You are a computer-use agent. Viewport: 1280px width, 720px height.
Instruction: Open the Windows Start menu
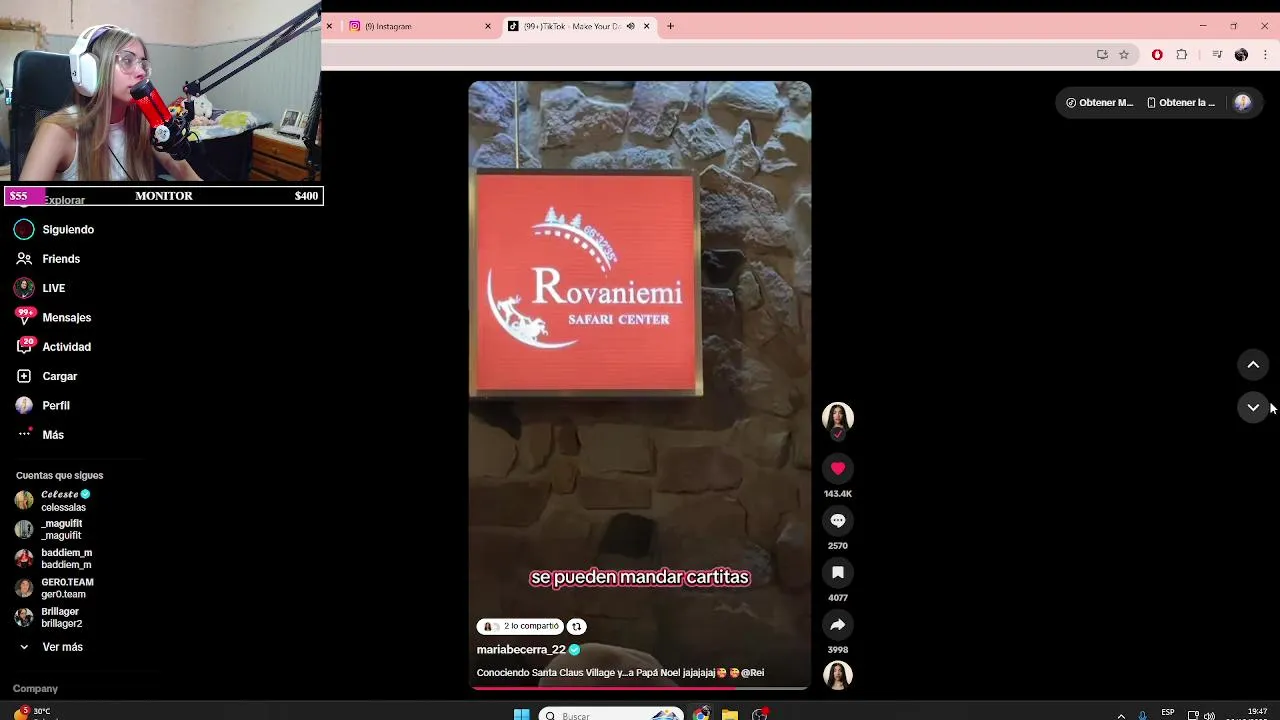click(x=521, y=714)
